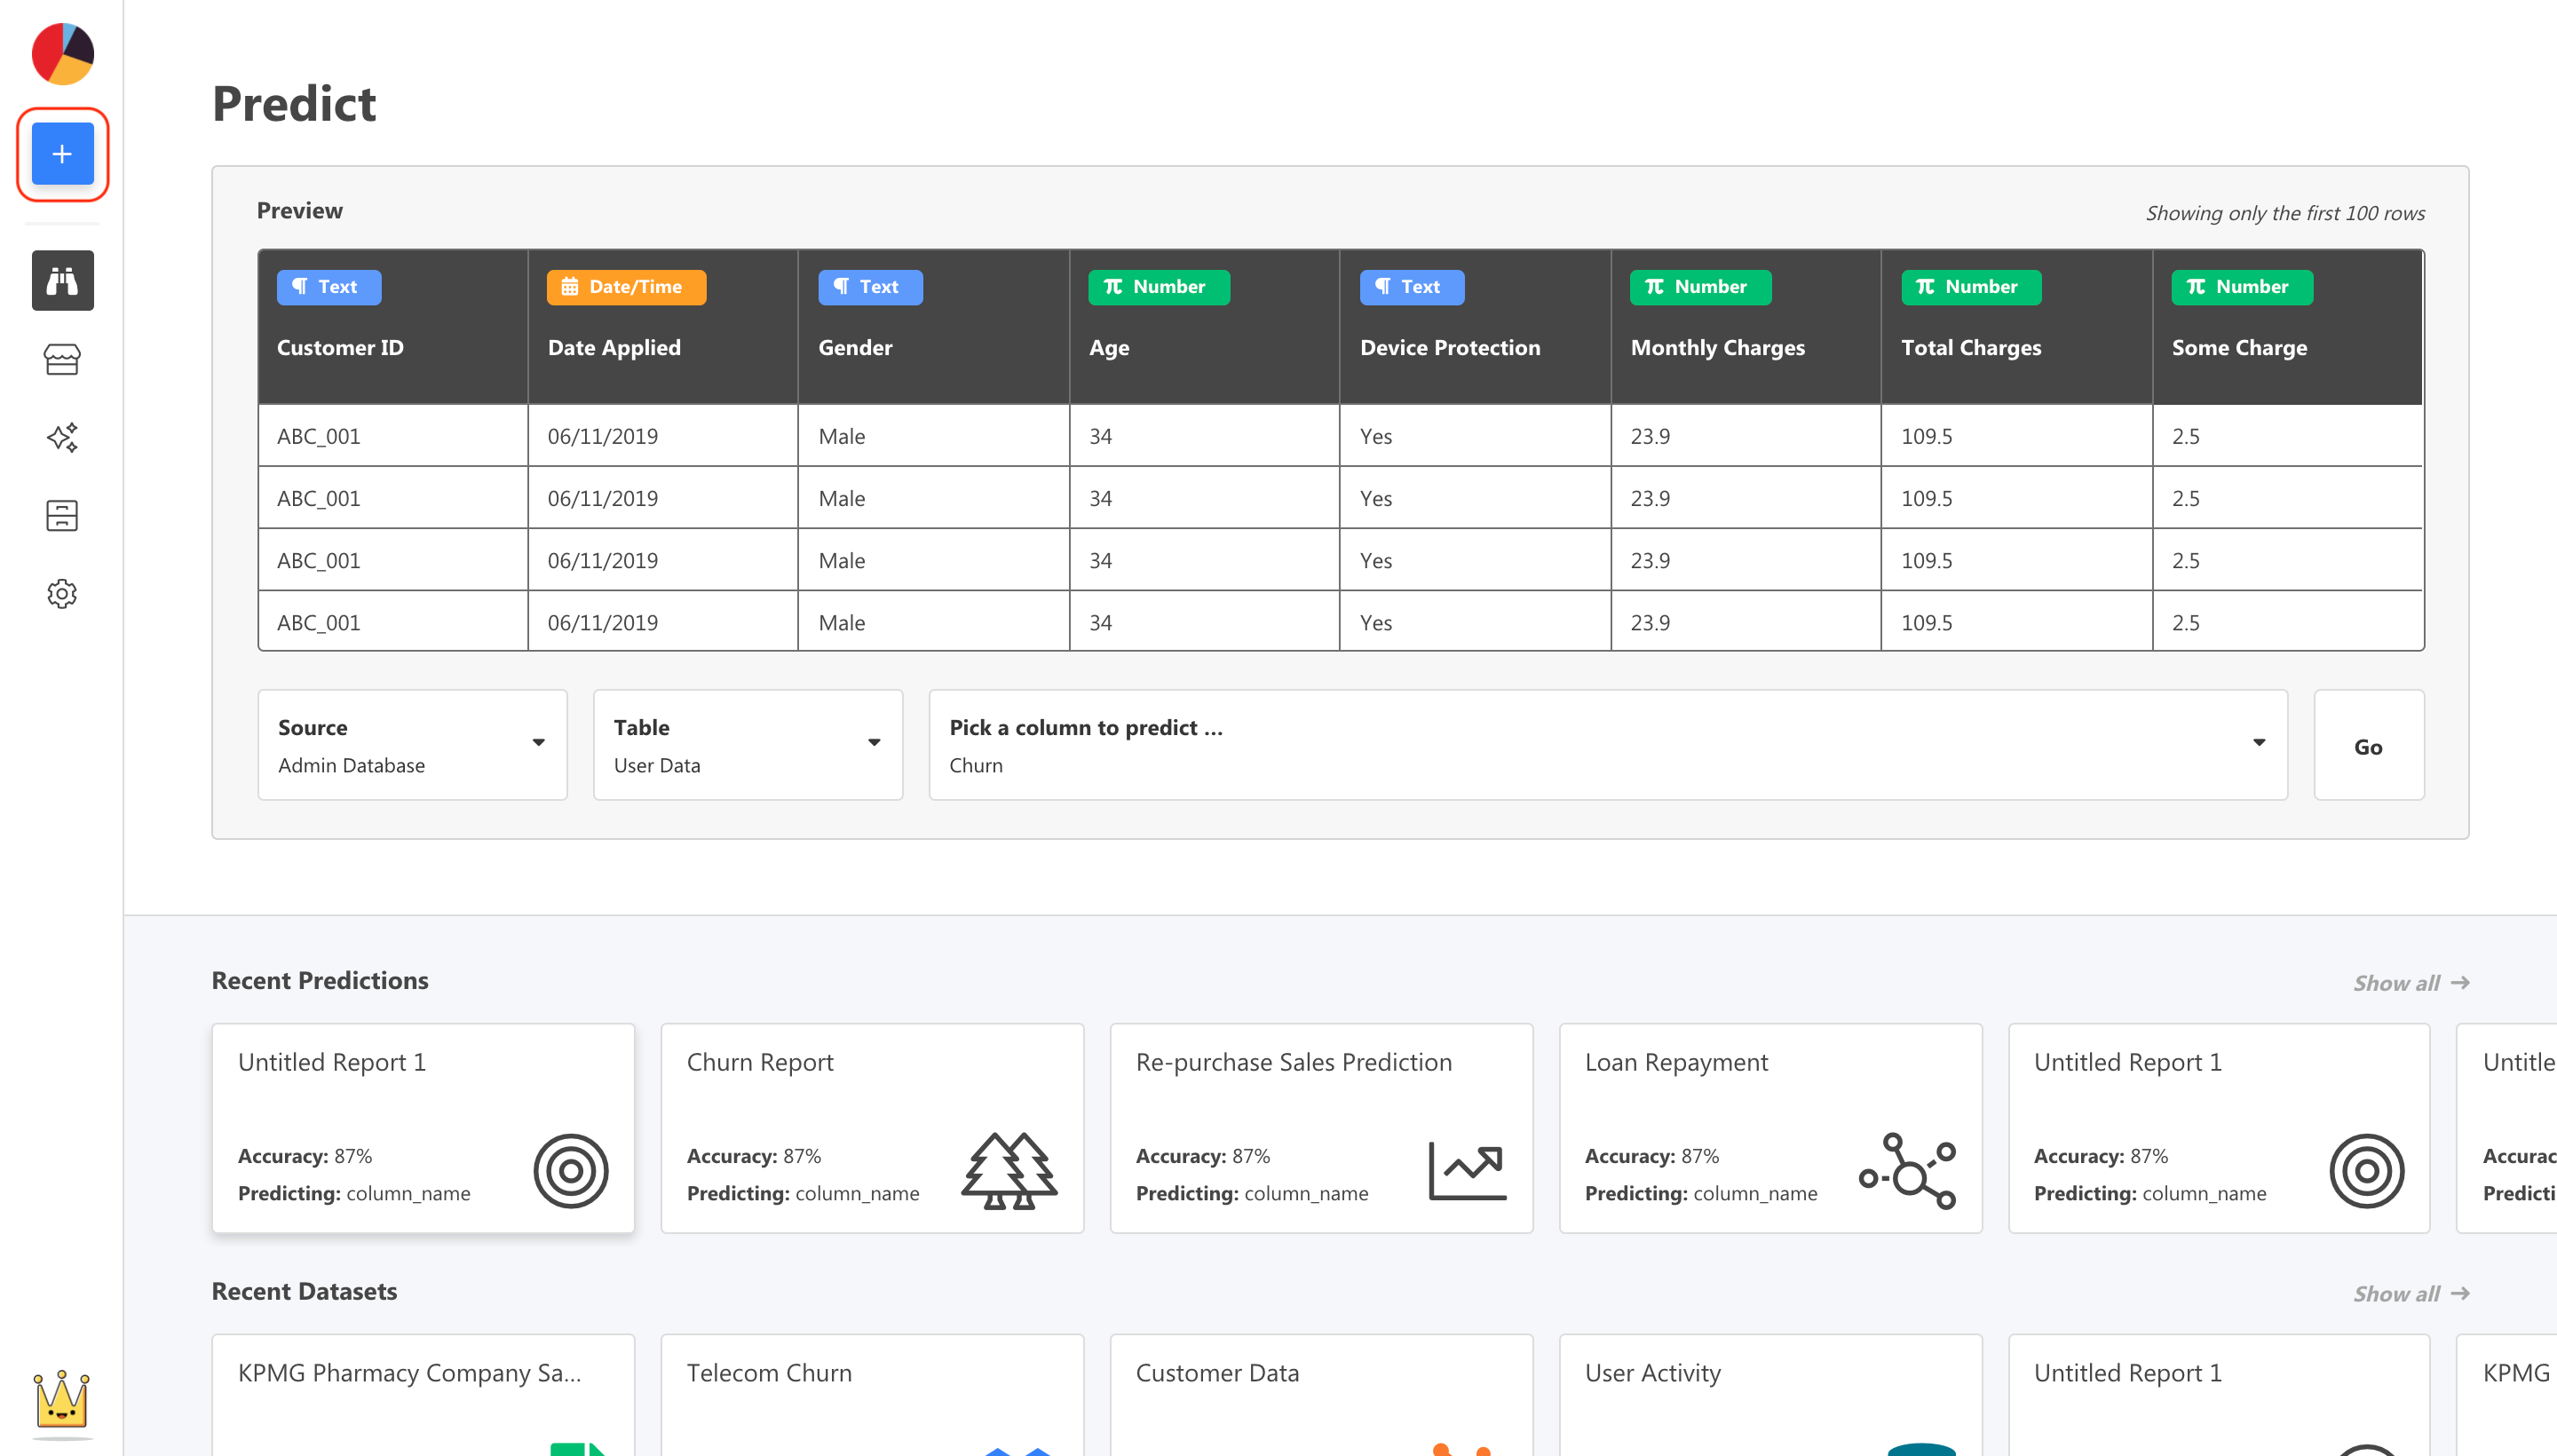
Task: Open the Telecom Churn dataset card
Action: point(871,1395)
